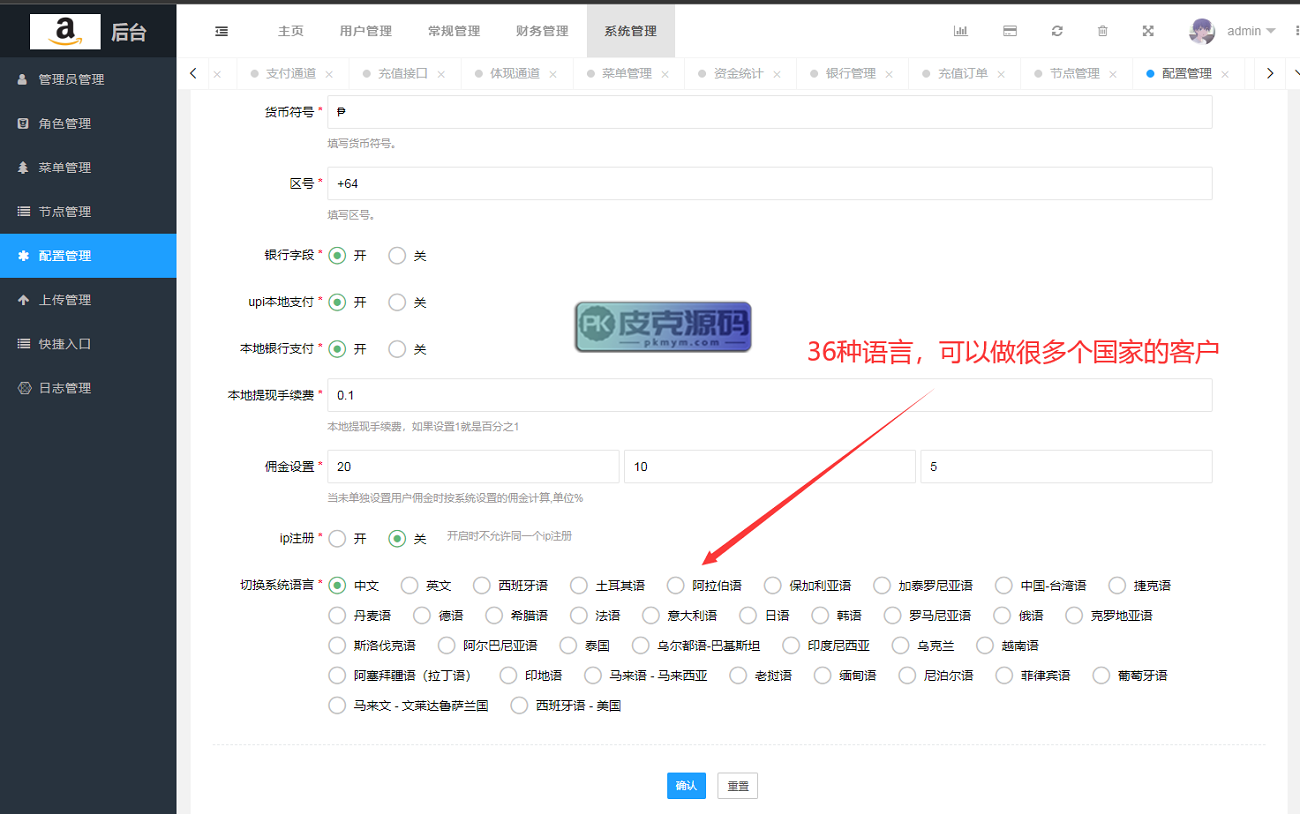
Task: Switch to the 充值订单 tab
Action: 962,74
